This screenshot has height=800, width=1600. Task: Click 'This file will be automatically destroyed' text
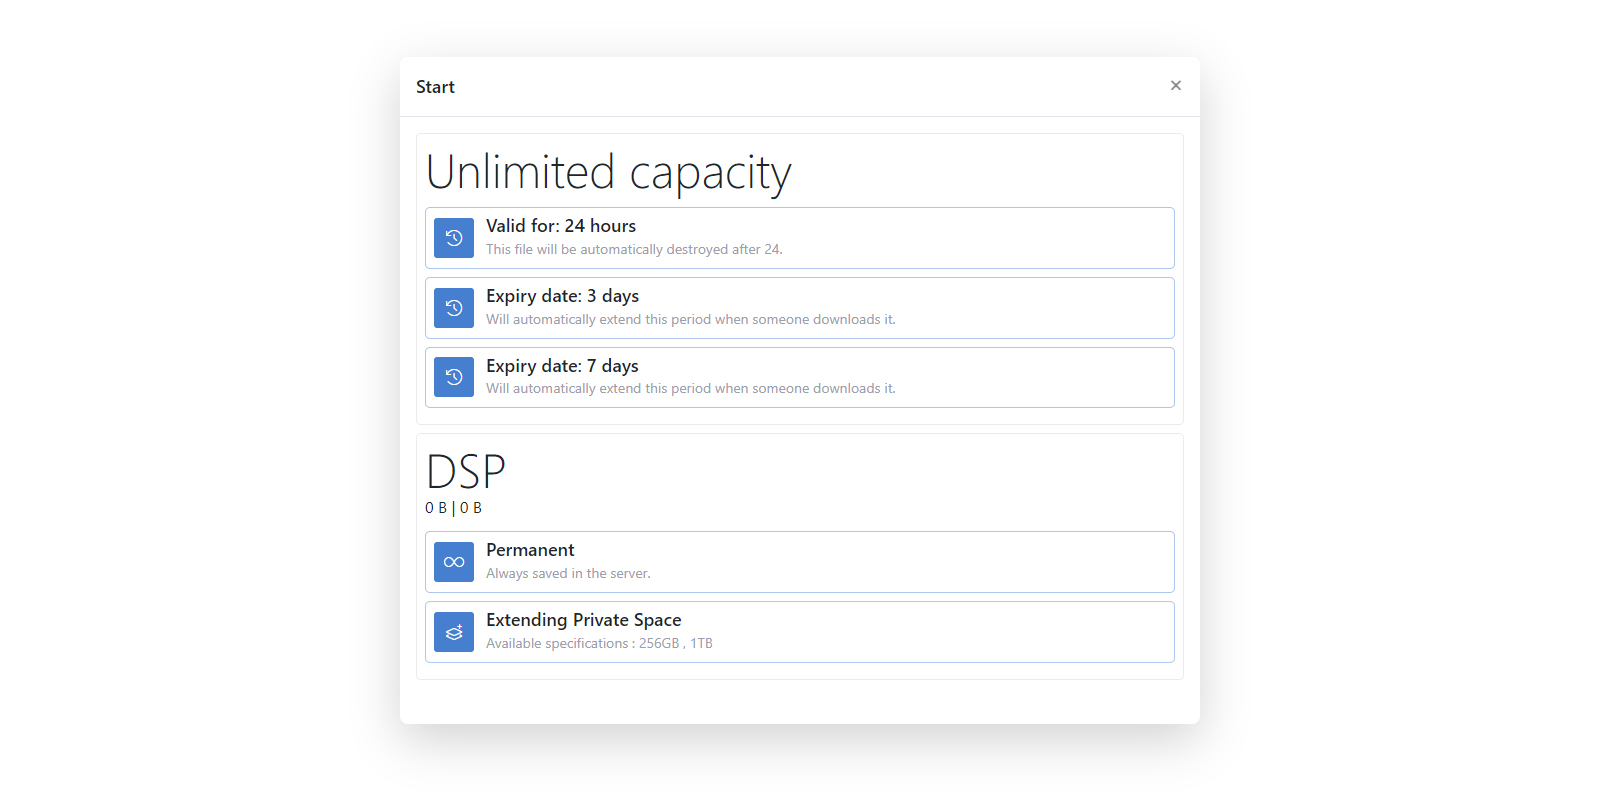[x=634, y=250]
